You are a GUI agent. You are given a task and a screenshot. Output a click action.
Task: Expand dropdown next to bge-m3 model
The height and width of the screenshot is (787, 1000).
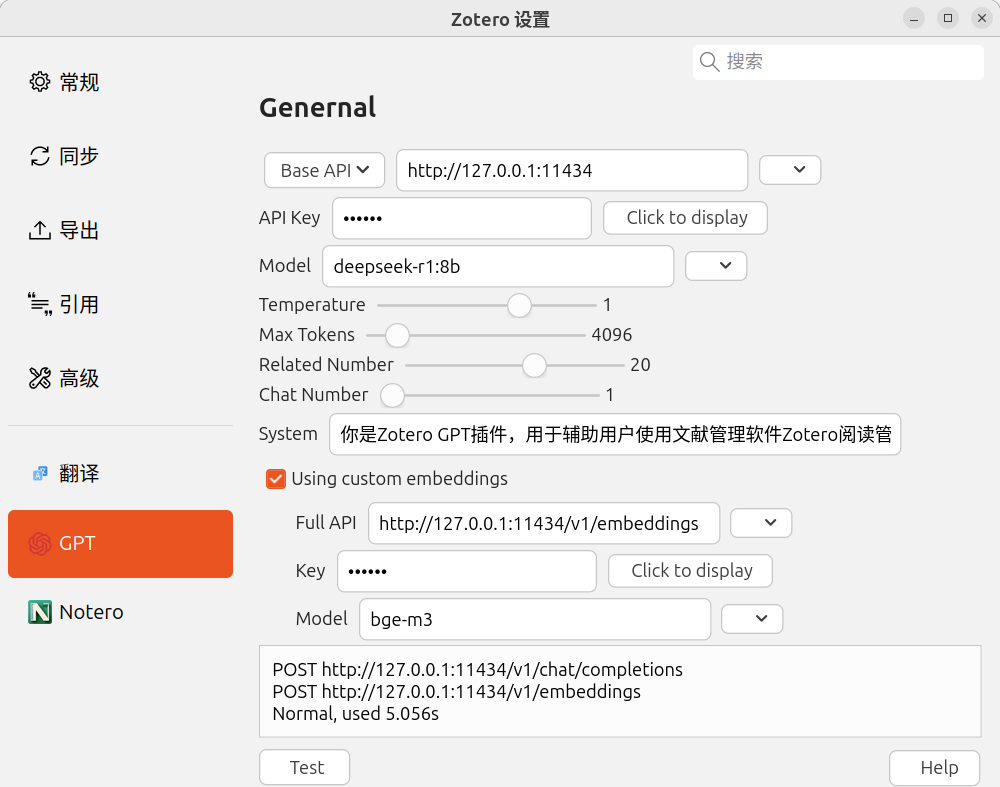tap(752, 618)
